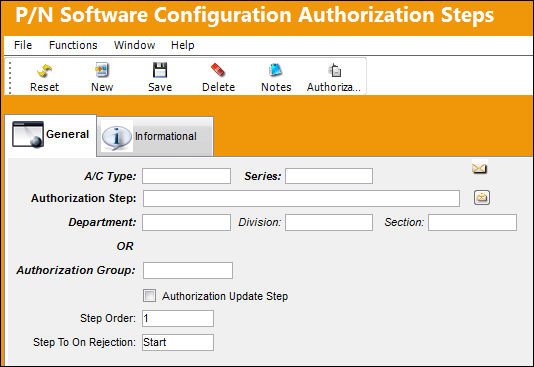Click the 'OR' text

coord(125,246)
